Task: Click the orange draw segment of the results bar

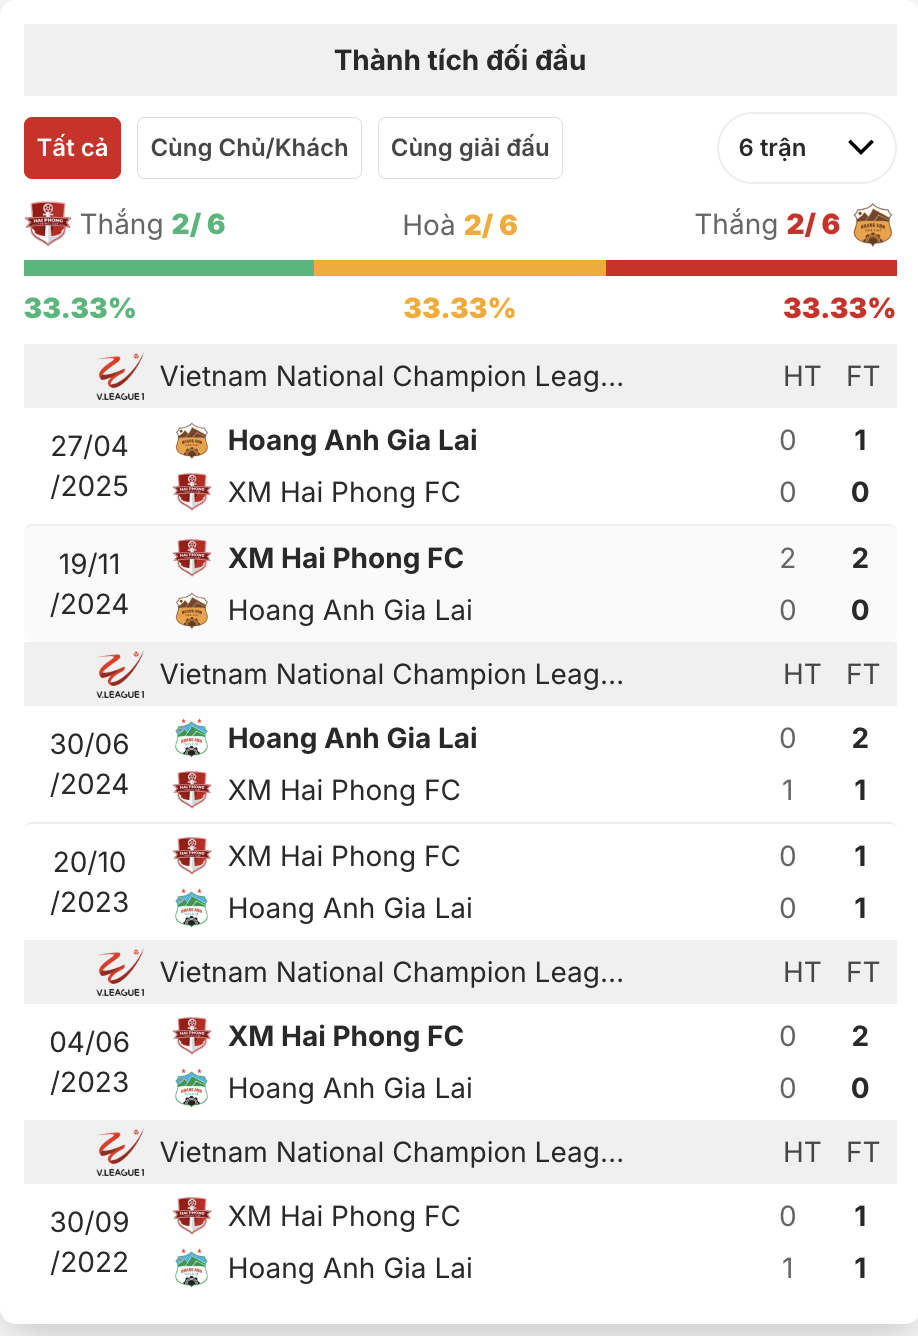Action: [459, 268]
